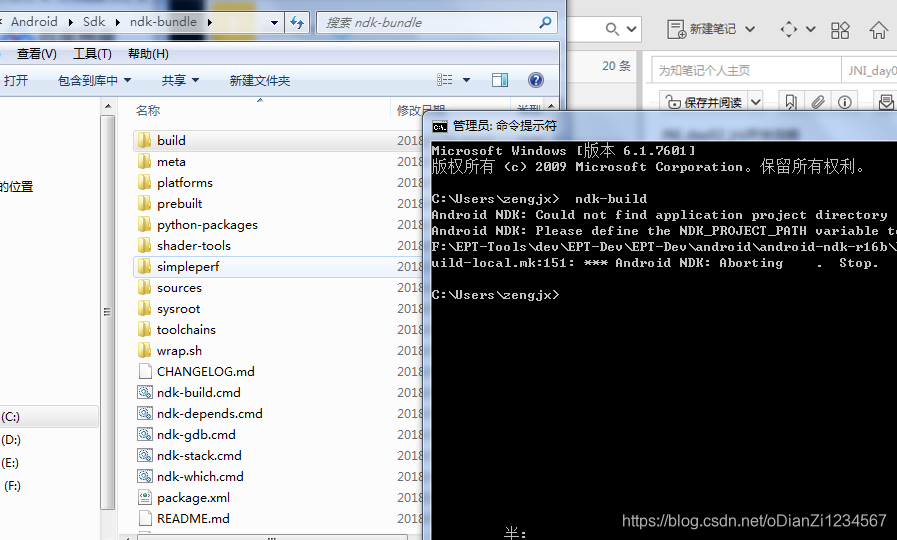
Task: Click the search magnifier in Explorer
Action: (x=545, y=22)
